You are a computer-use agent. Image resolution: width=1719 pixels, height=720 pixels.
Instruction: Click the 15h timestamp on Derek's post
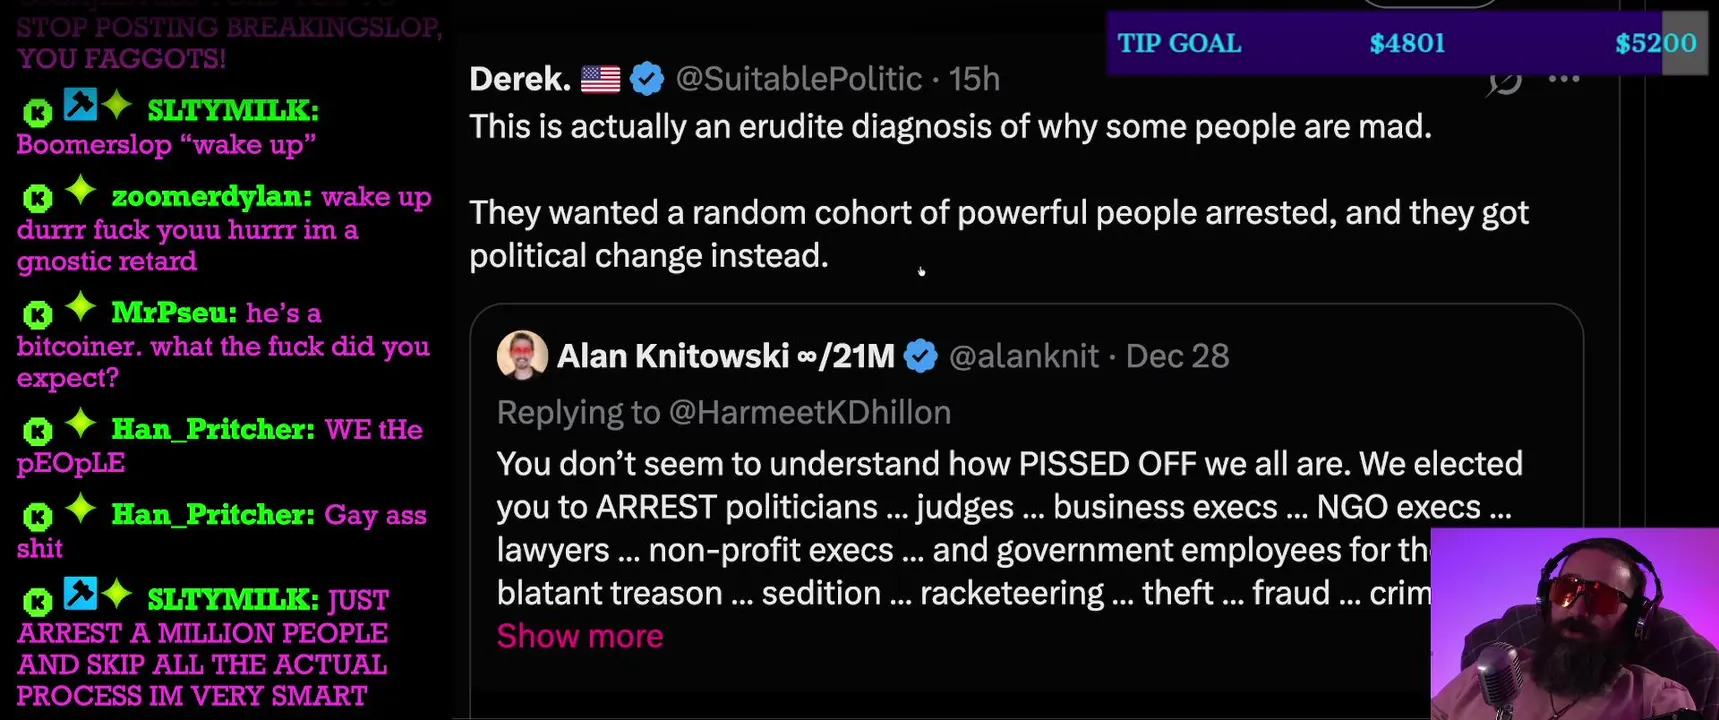(974, 79)
